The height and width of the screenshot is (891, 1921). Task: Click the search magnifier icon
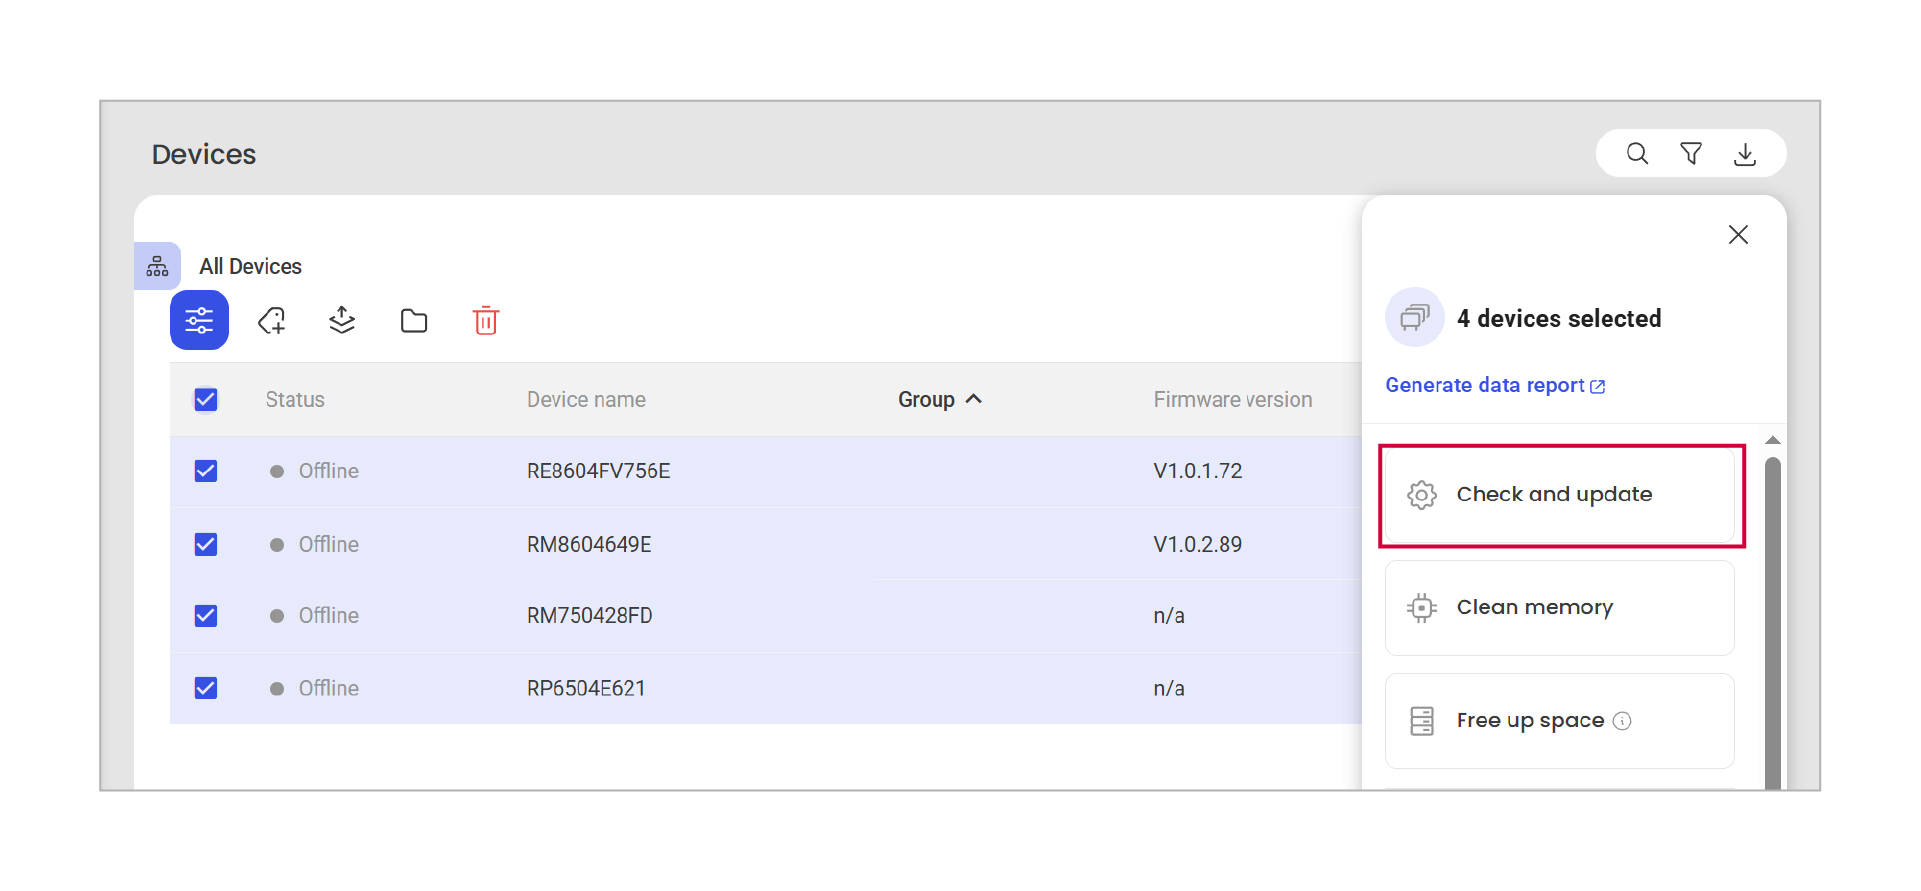coord(1637,154)
